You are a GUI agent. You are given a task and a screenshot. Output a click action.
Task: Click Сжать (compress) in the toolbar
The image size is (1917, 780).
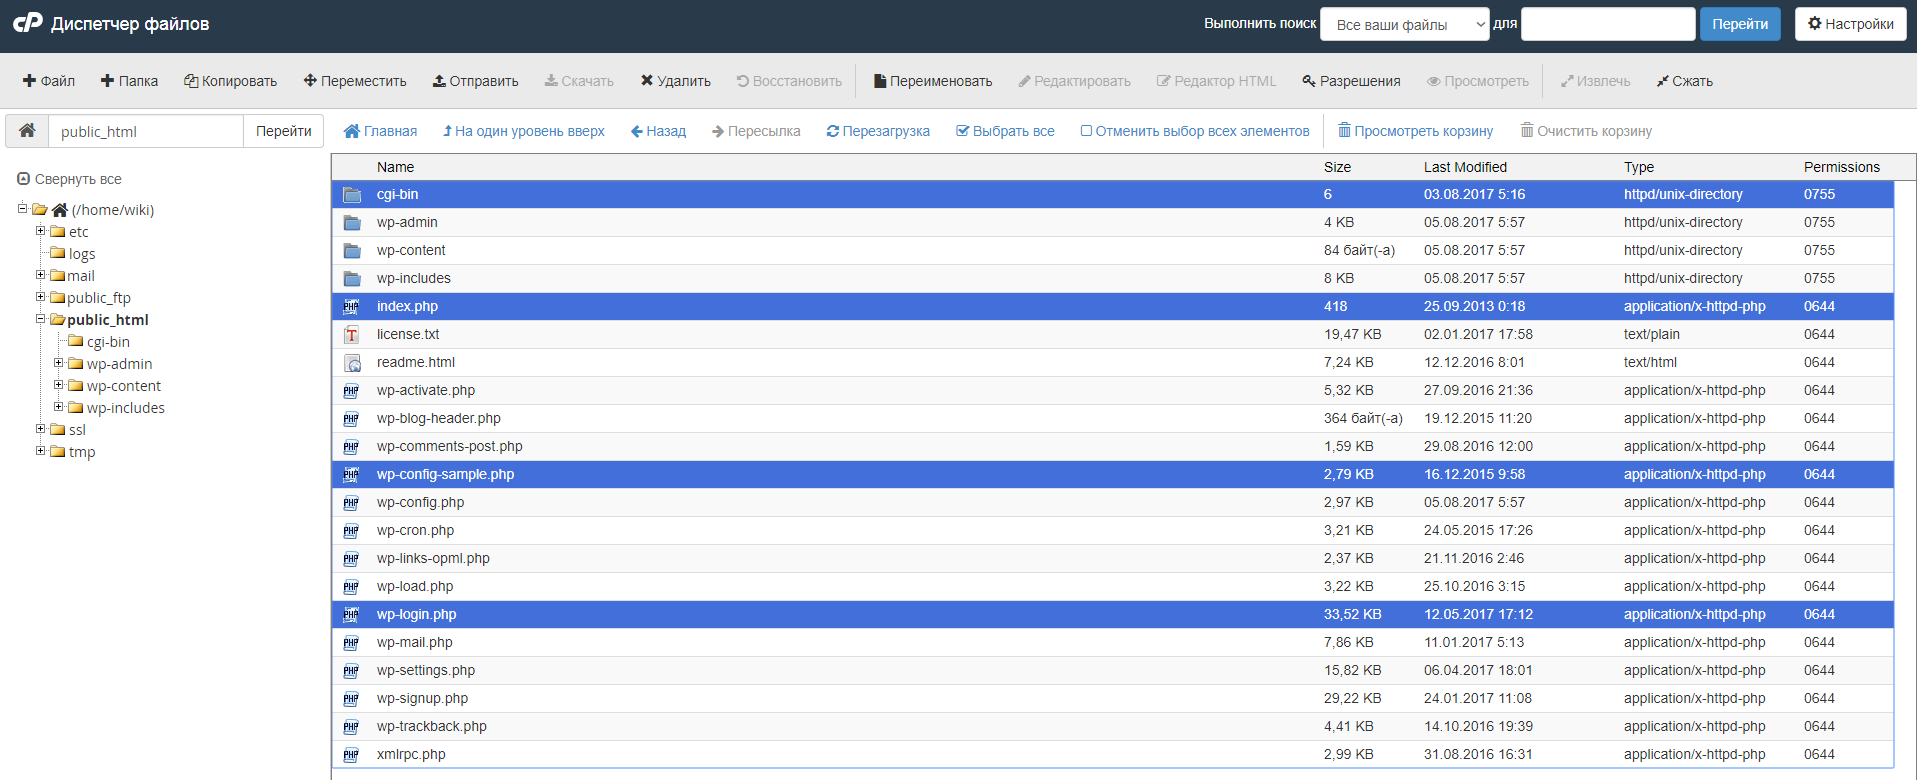(1684, 81)
